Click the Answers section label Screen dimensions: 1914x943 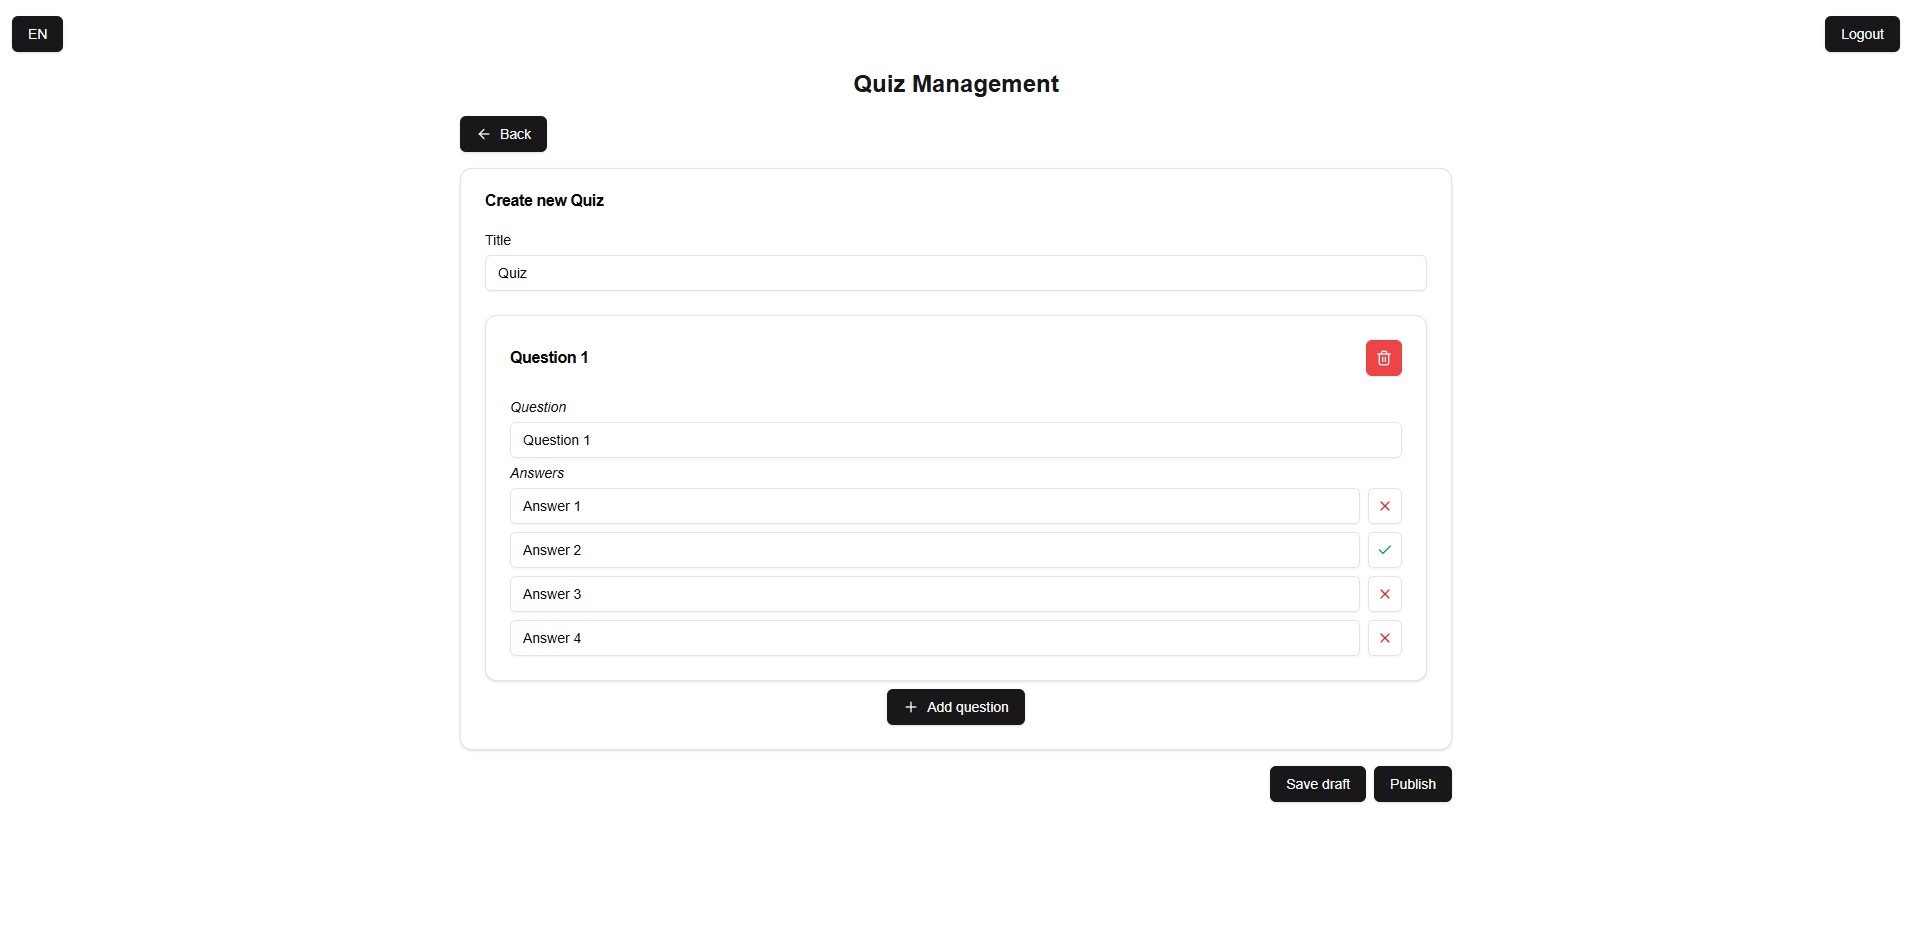537,473
